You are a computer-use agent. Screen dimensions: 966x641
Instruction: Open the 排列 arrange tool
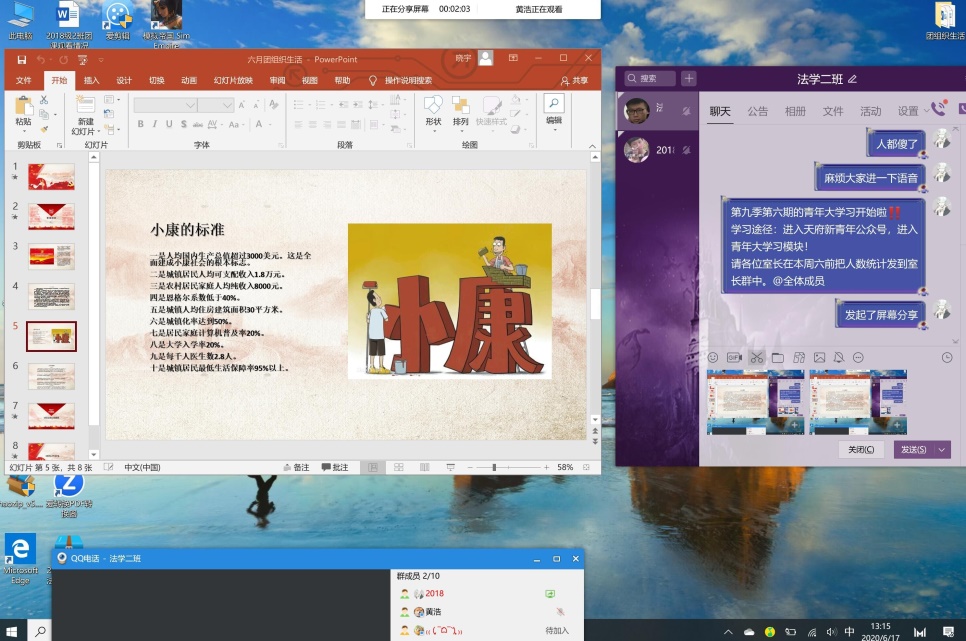[x=460, y=111]
